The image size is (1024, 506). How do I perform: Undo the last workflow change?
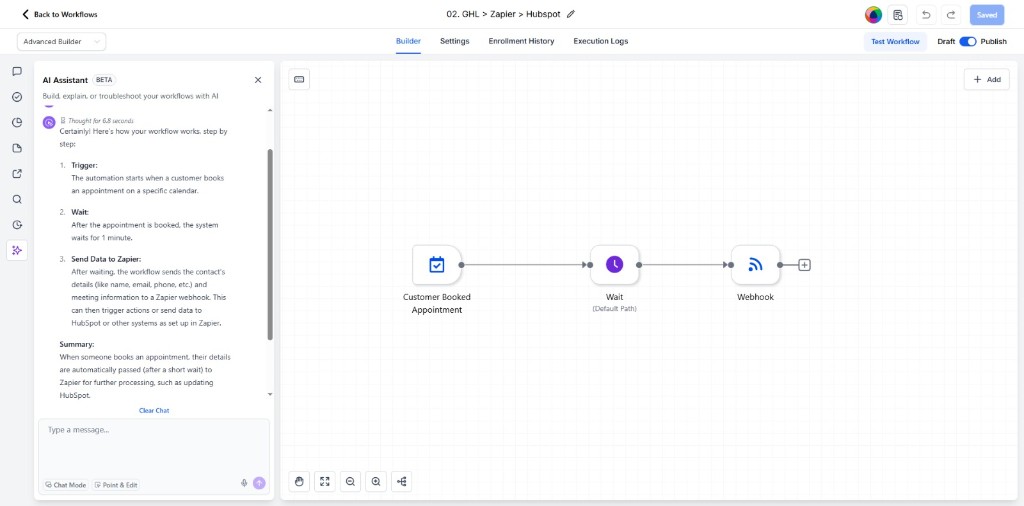click(926, 14)
